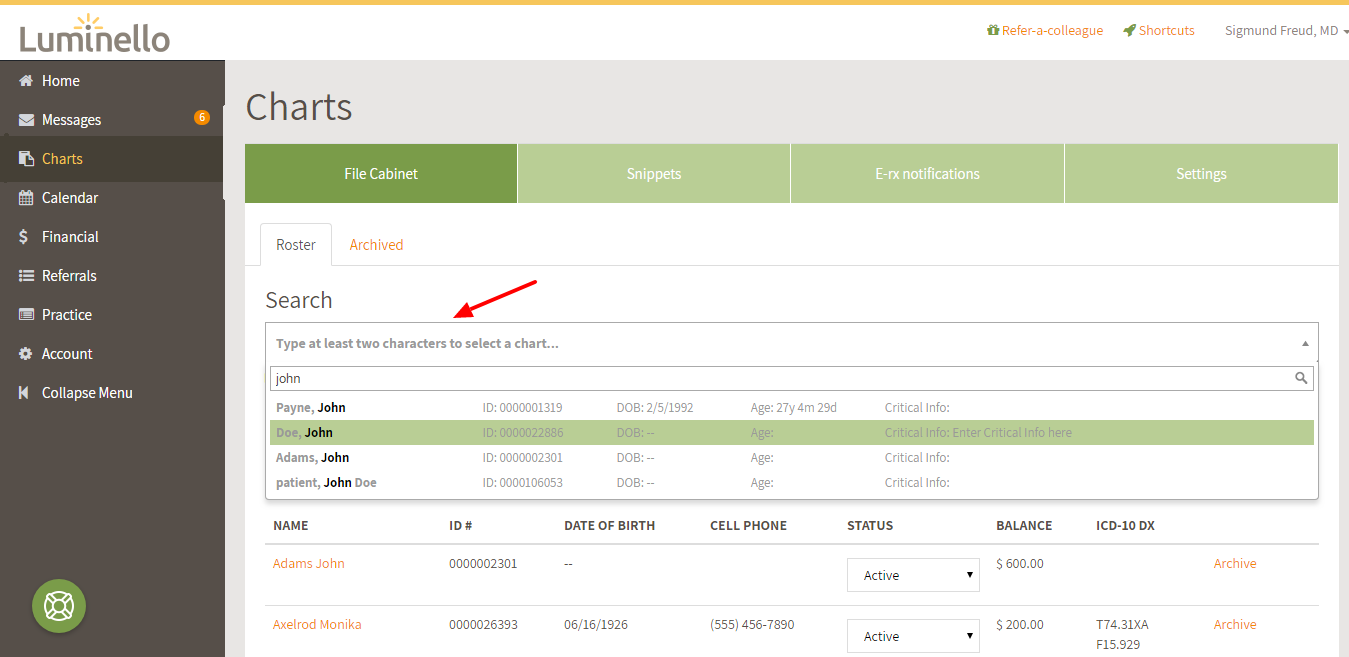The height and width of the screenshot is (657, 1349).
Task: Click the $ 200.00 balance value
Action: click(x=1020, y=624)
